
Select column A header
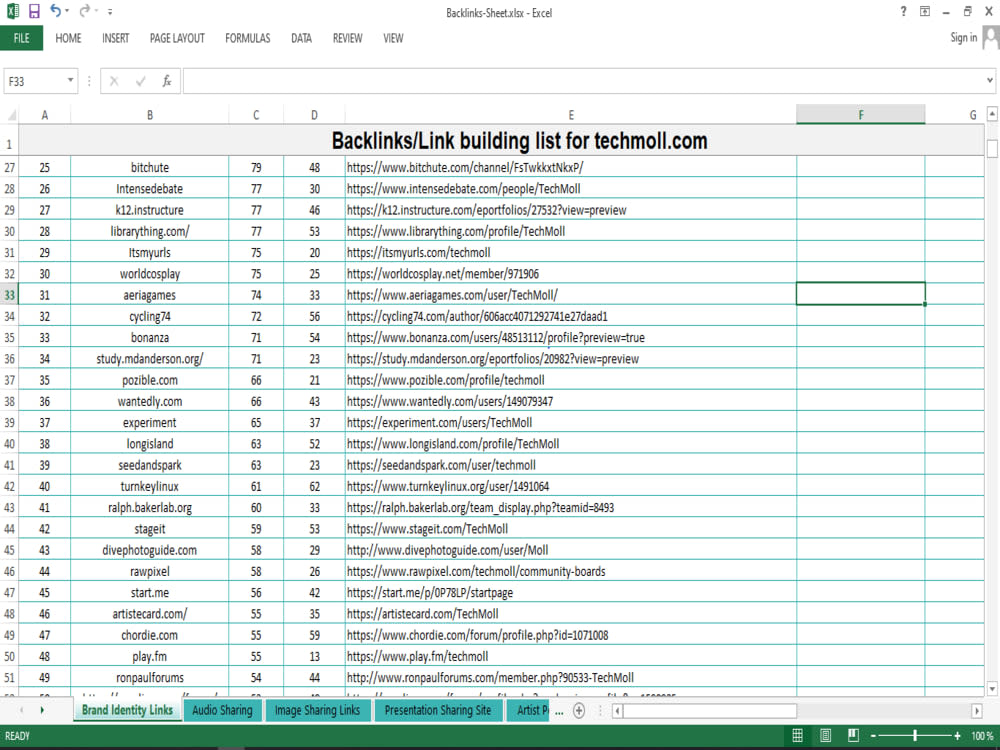click(45, 115)
